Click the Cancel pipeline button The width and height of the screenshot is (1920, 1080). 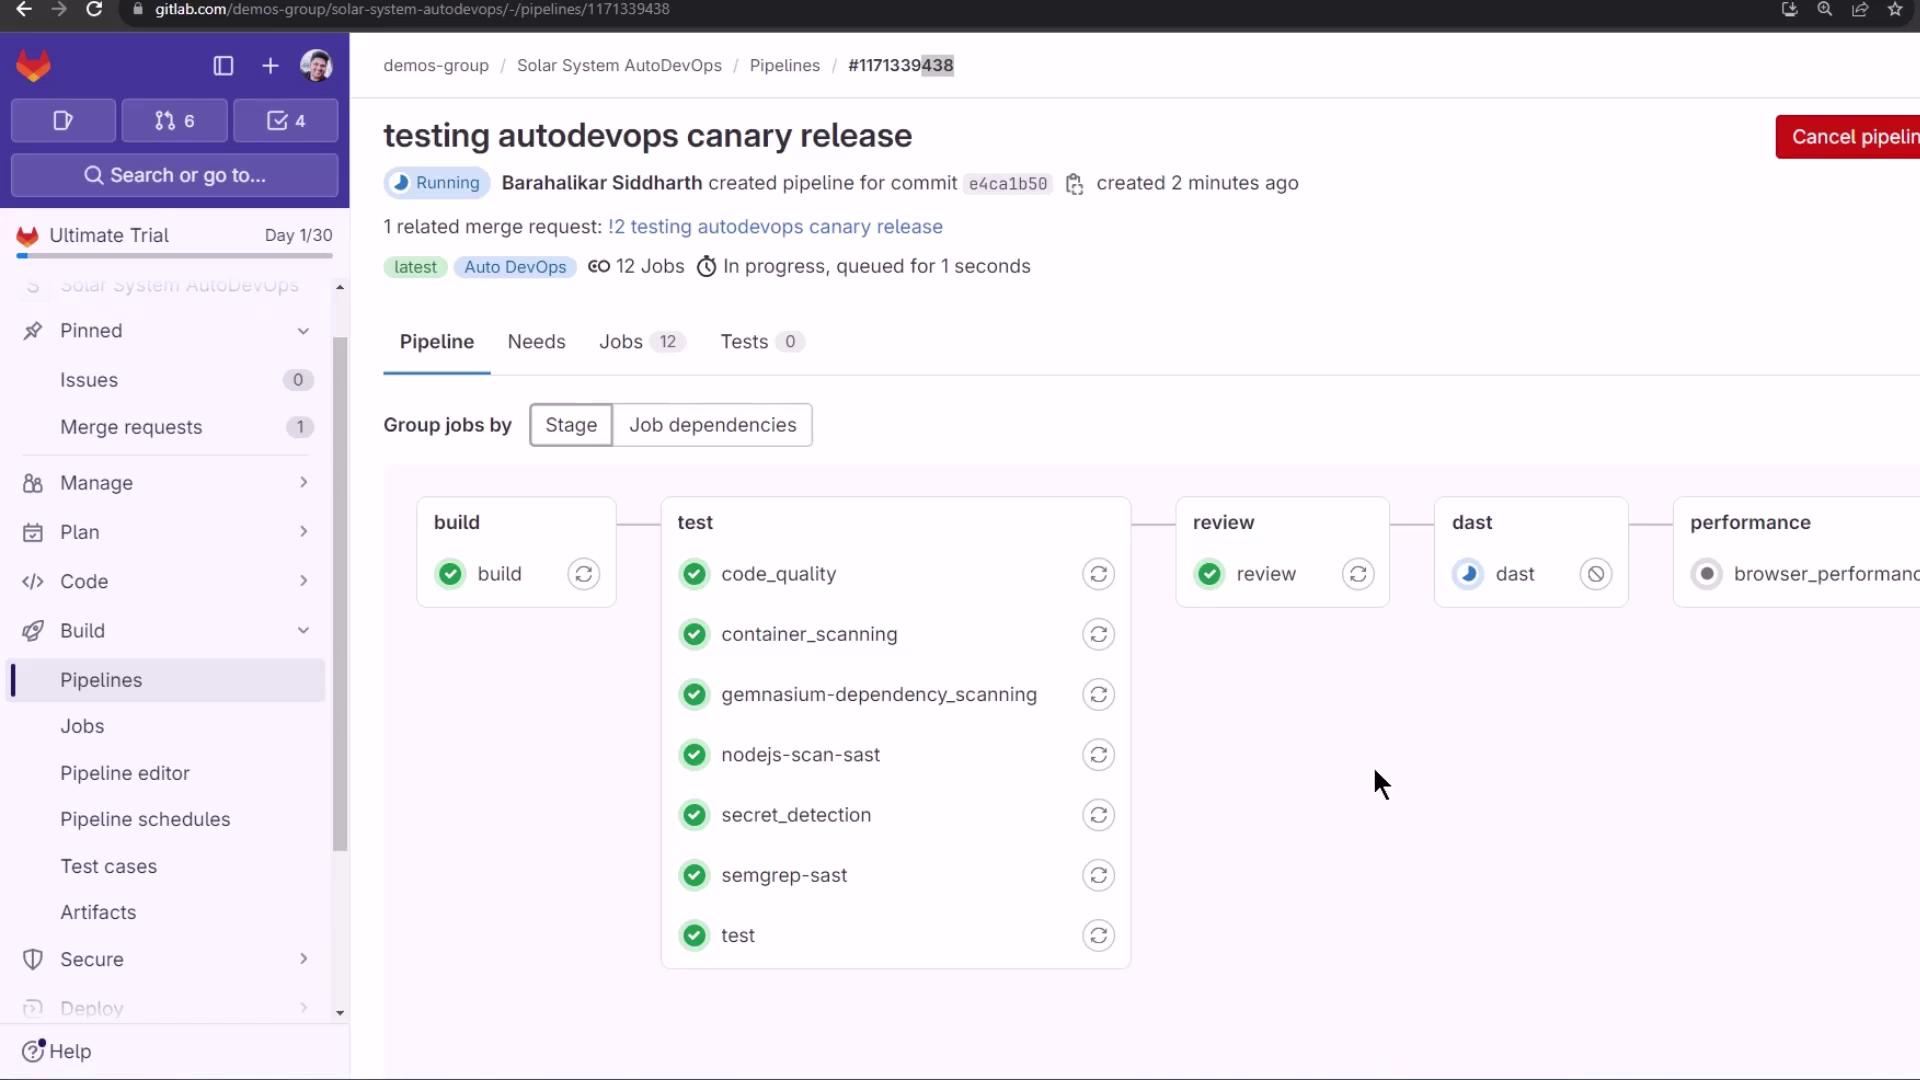[x=1850, y=137]
